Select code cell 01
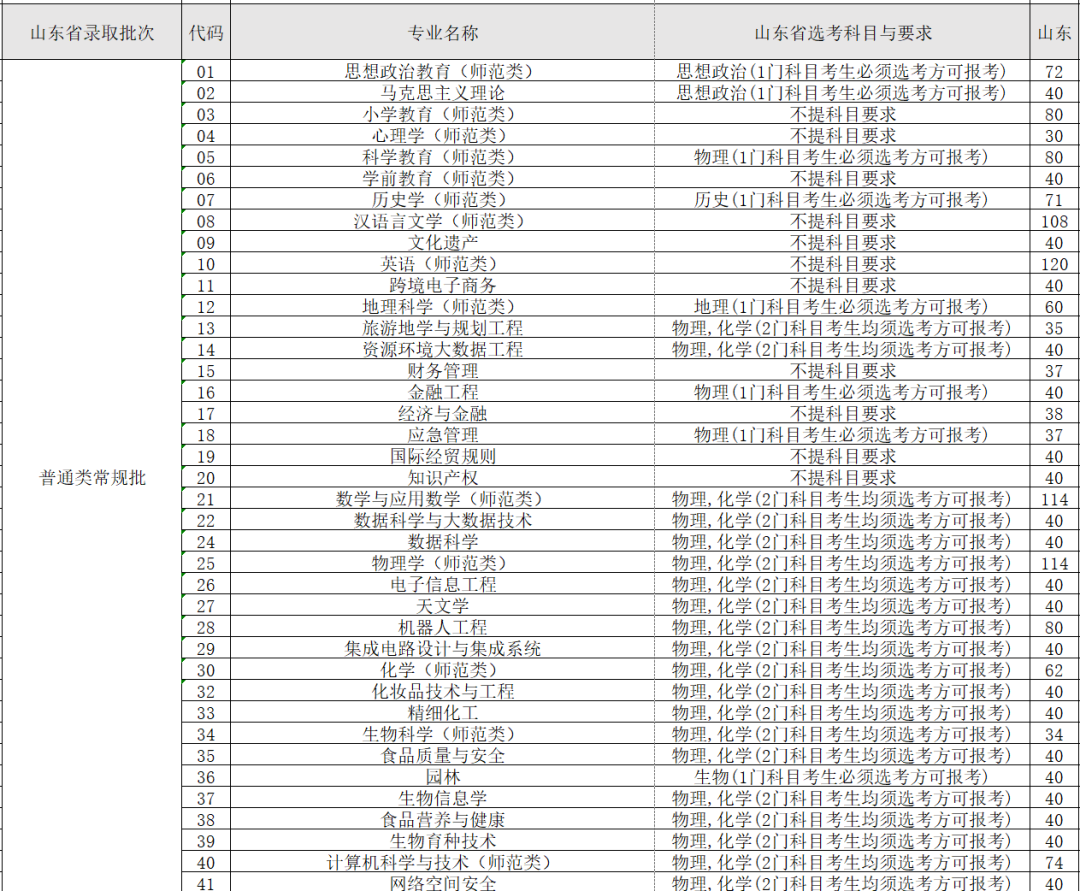The image size is (1080, 891). [x=206, y=71]
